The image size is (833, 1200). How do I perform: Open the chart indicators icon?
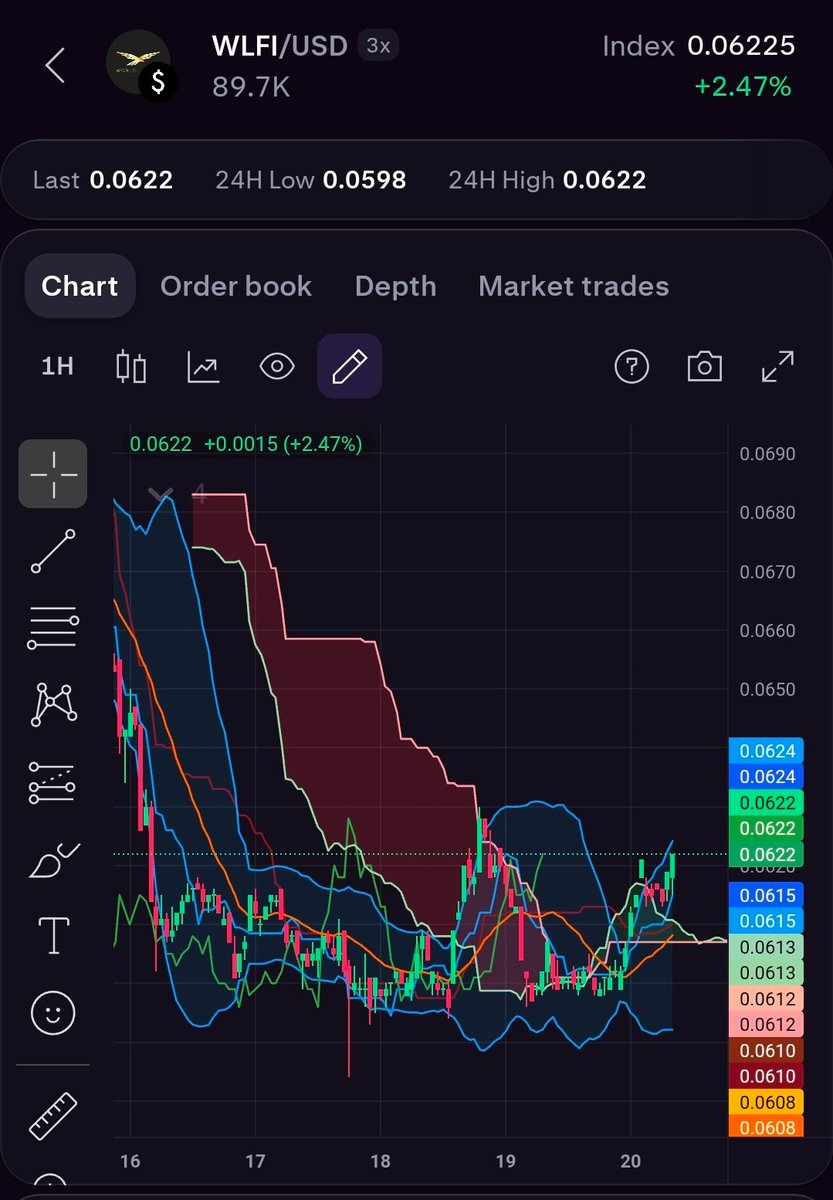click(204, 367)
